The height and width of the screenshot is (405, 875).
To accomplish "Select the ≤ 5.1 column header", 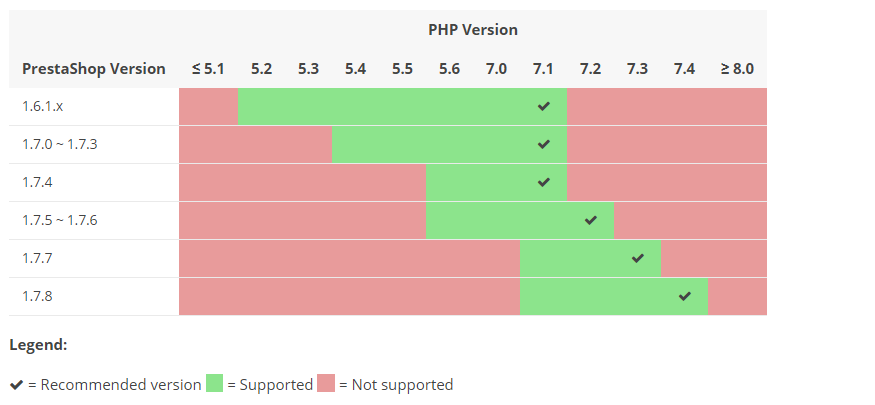I will tap(208, 69).
